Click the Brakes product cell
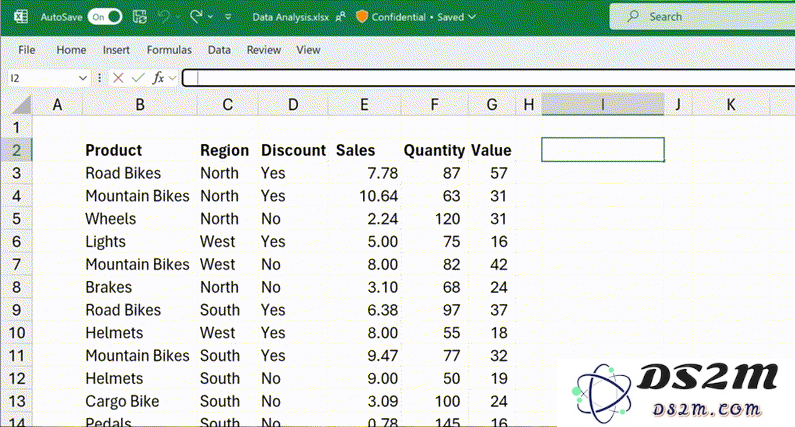 tap(140, 287)
